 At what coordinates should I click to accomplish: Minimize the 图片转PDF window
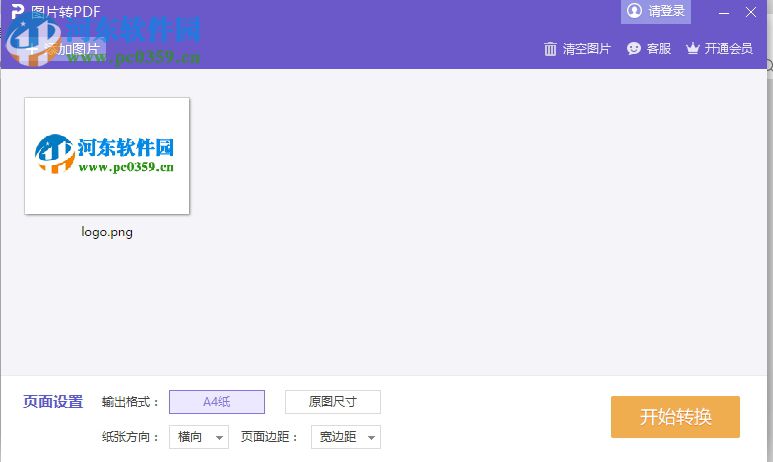point(724,12)
